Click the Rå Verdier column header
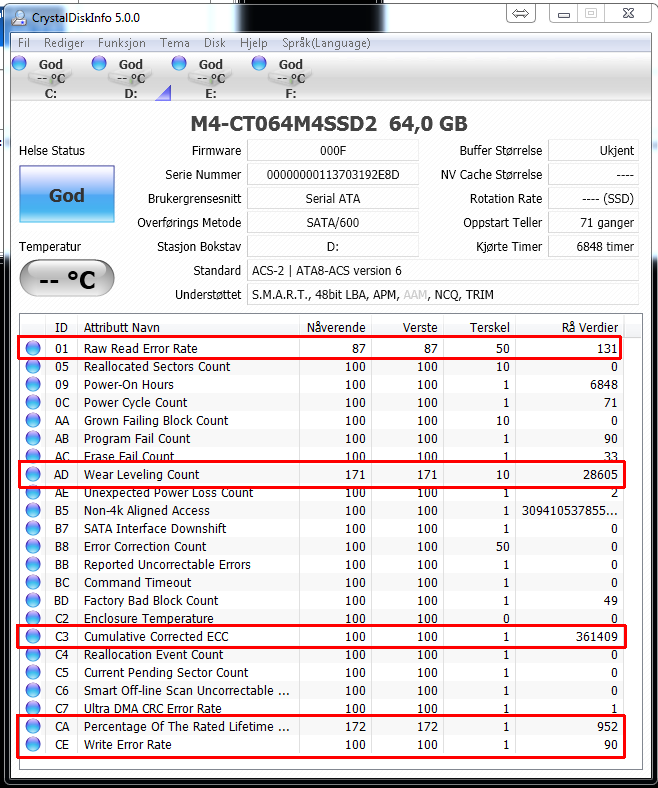The height and width of the screenshot is (788, 658). 570,327
